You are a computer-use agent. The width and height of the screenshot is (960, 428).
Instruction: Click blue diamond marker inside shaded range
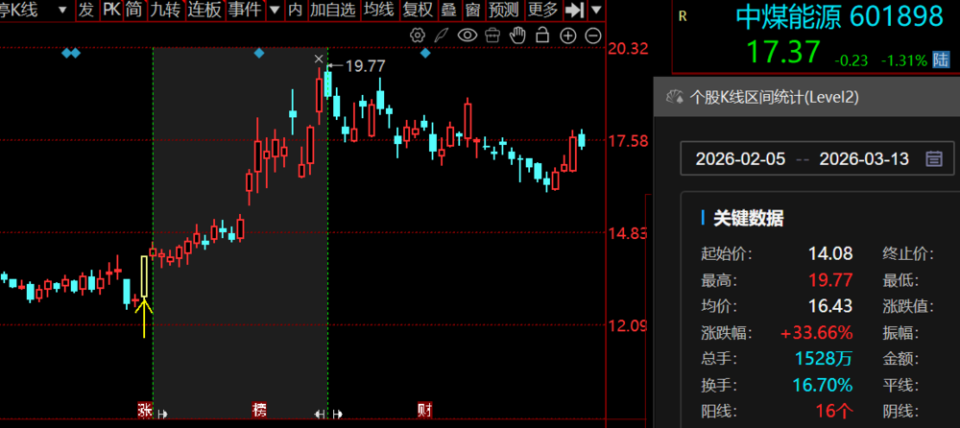click(x=259, y=53)
